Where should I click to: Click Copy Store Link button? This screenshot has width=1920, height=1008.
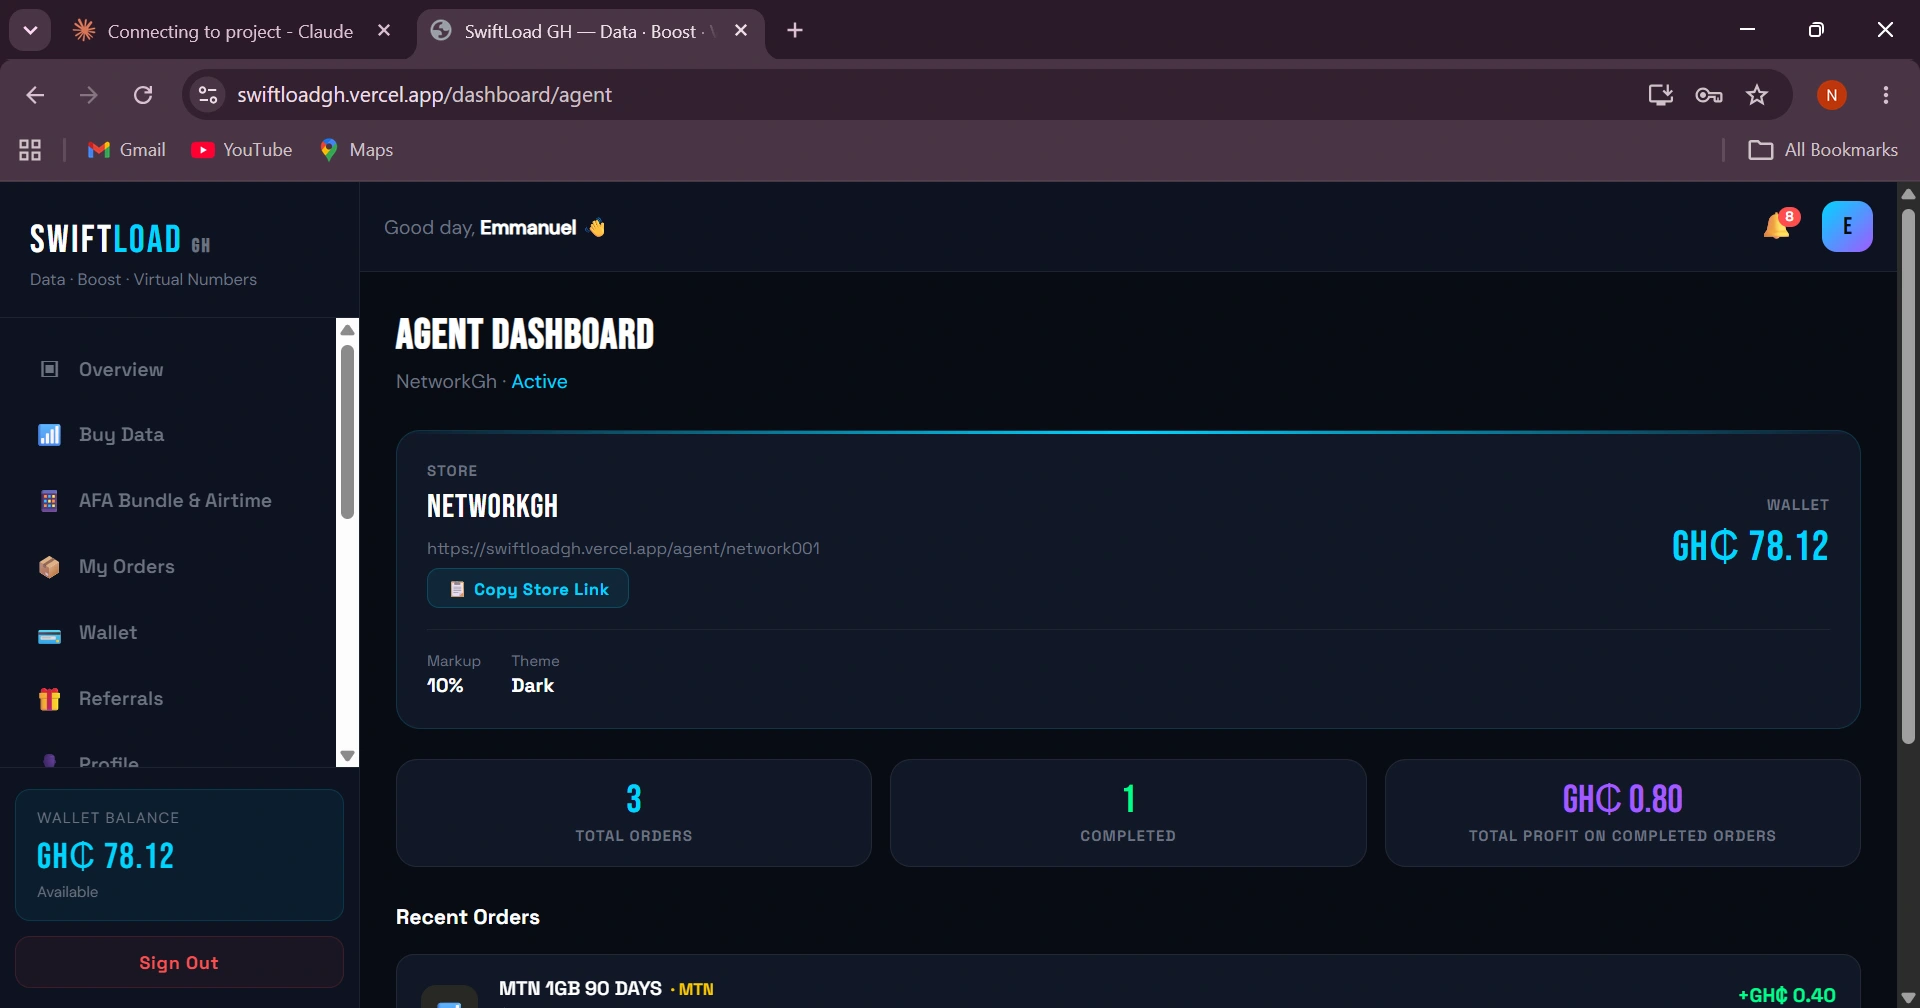click(x=528, y=589)
